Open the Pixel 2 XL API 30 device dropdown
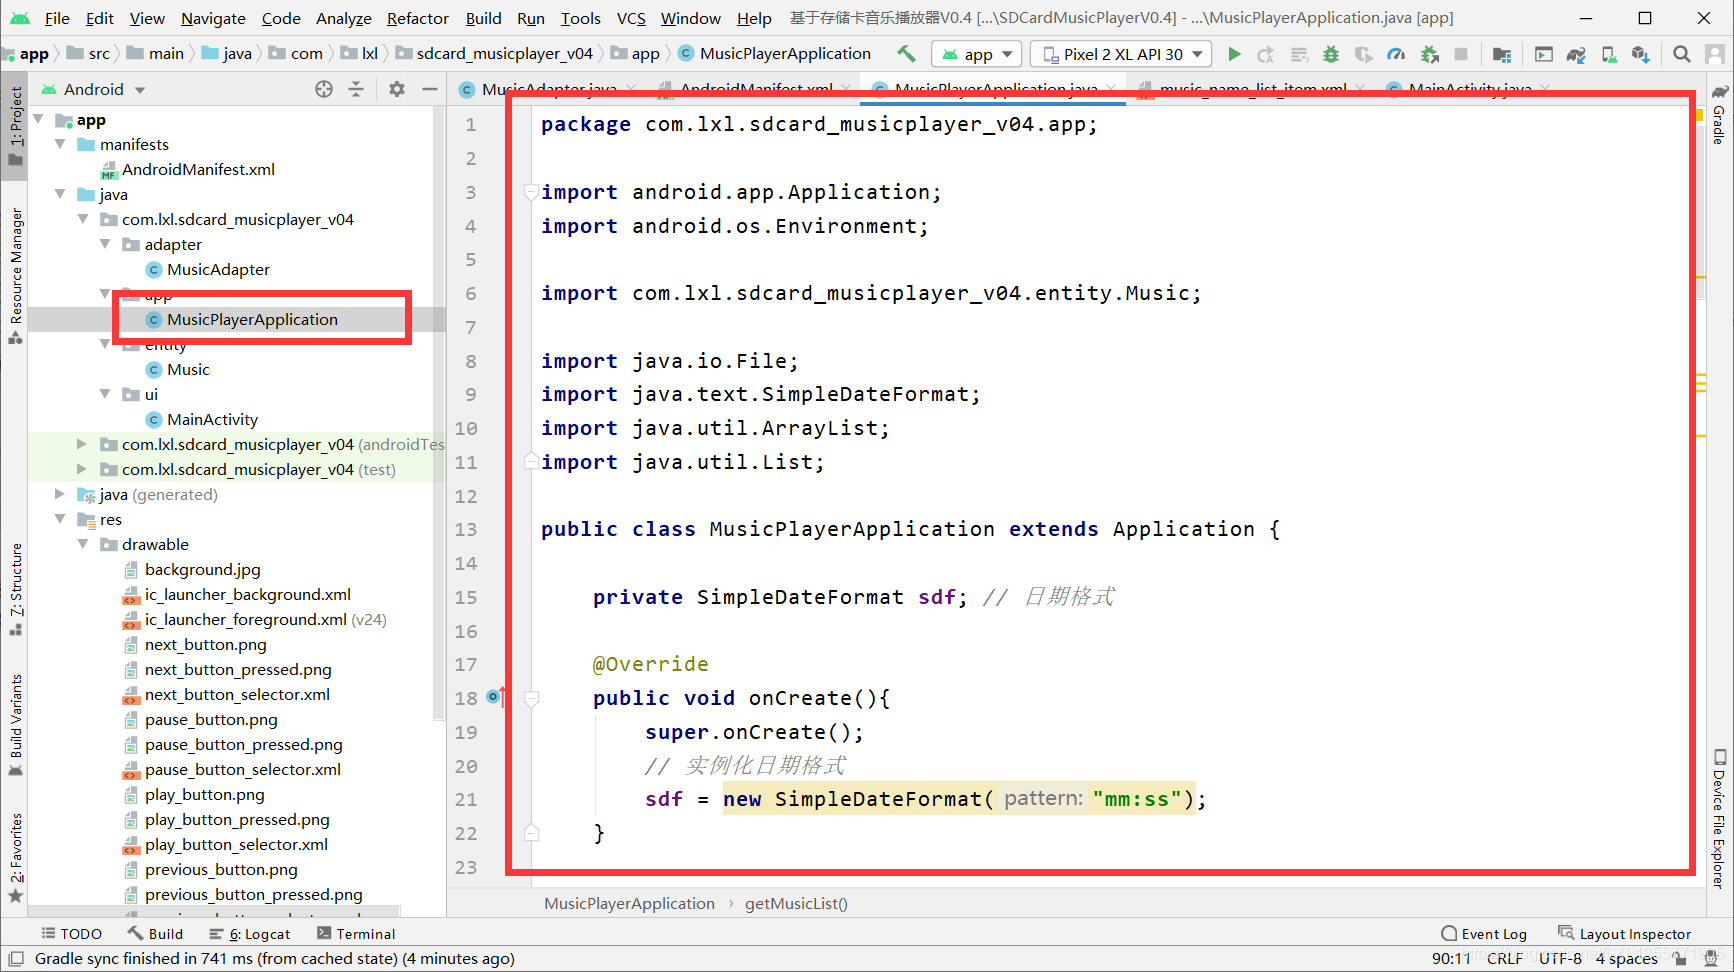This screenshot has height=972, width=1734. [x=1121, y=54]
